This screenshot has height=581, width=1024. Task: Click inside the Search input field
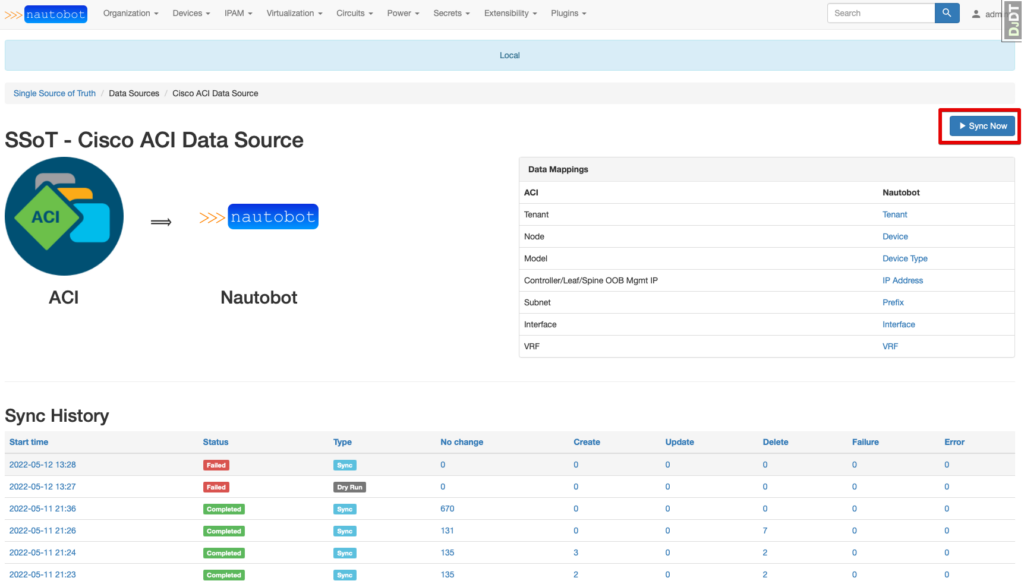tap(881, 13)
